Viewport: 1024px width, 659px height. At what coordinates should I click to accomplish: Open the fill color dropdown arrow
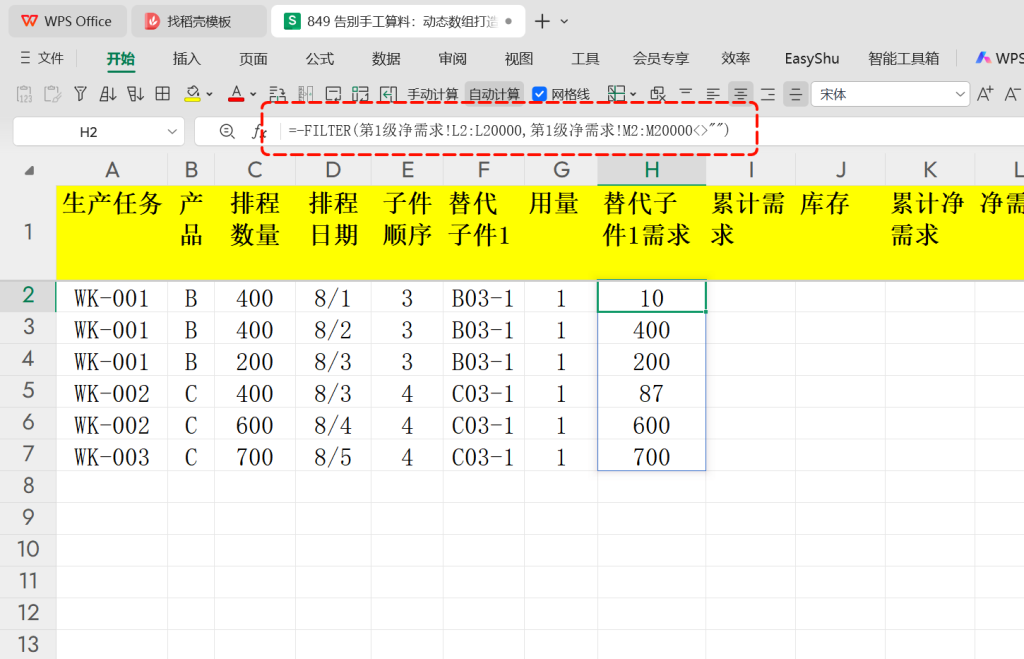point(209,95)
